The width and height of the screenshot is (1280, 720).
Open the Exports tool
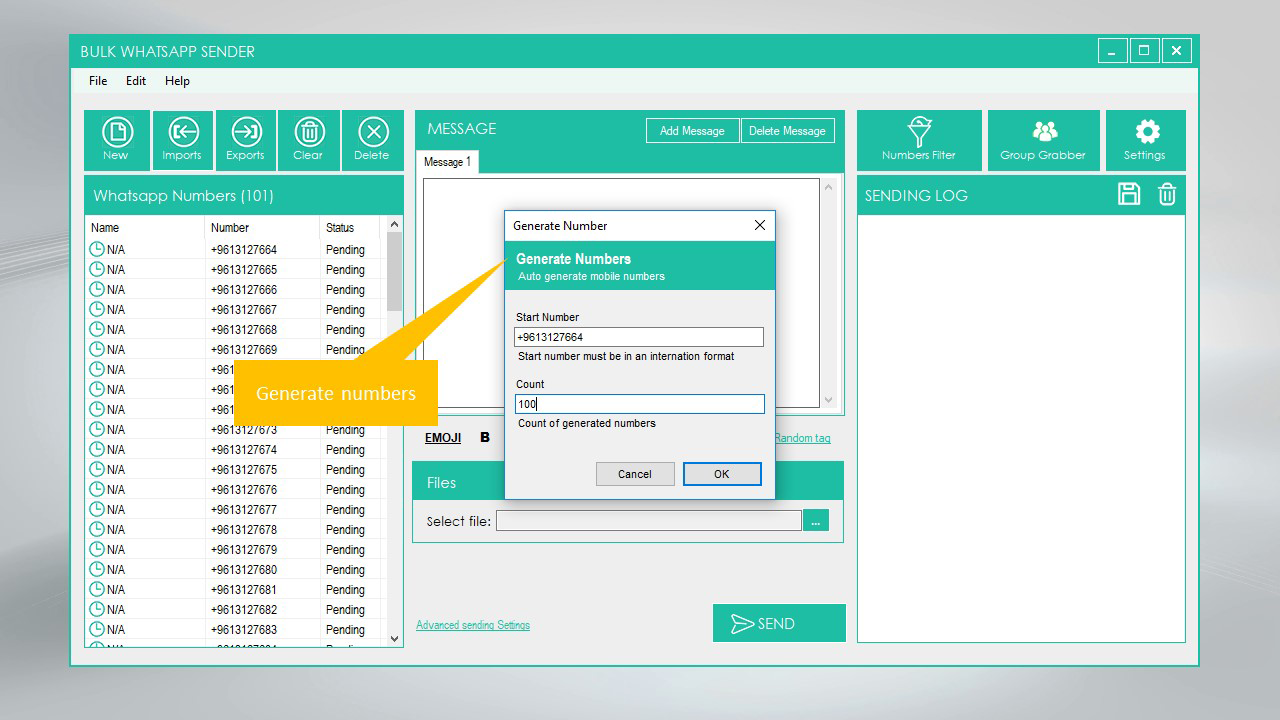[245, 140]
